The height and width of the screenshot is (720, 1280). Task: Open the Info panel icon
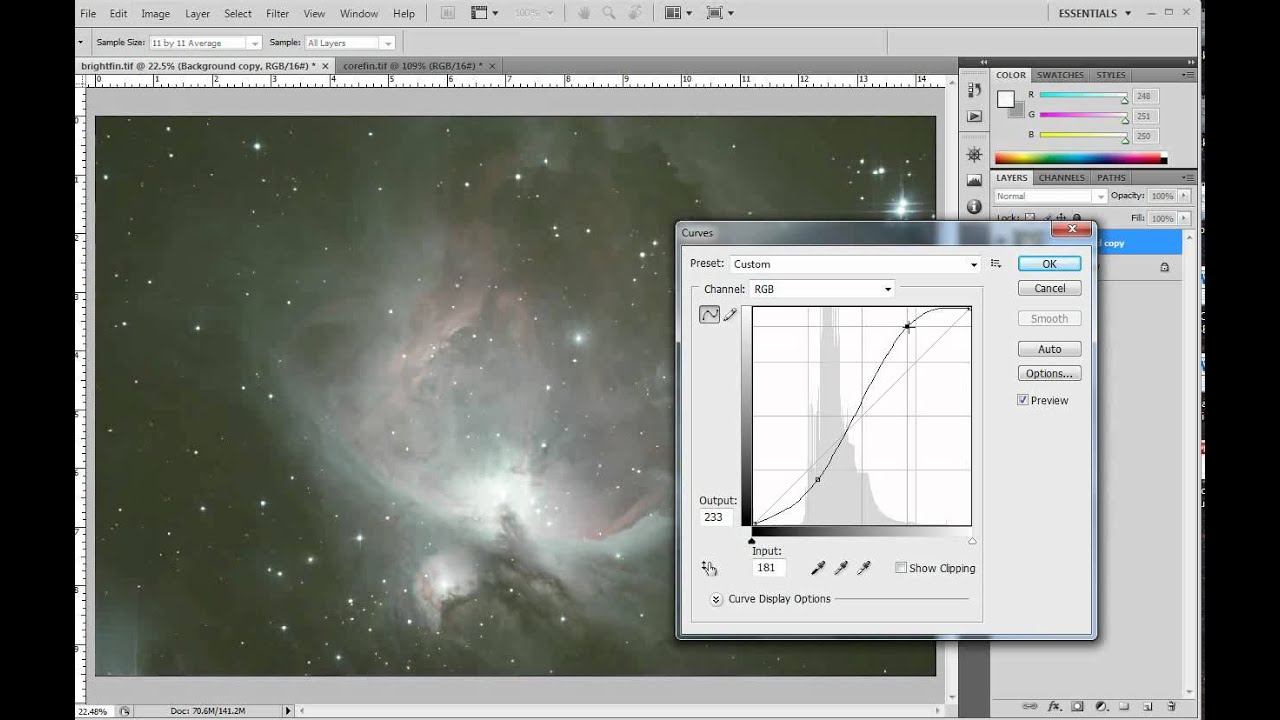pos(974,207)
